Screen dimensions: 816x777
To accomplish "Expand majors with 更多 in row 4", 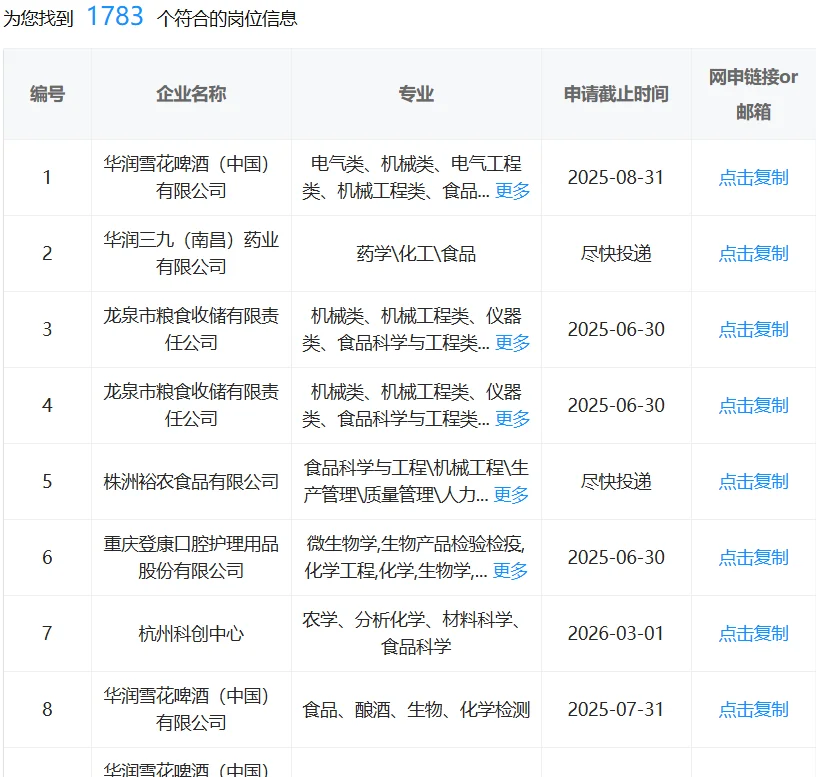I will coord(512,419).
